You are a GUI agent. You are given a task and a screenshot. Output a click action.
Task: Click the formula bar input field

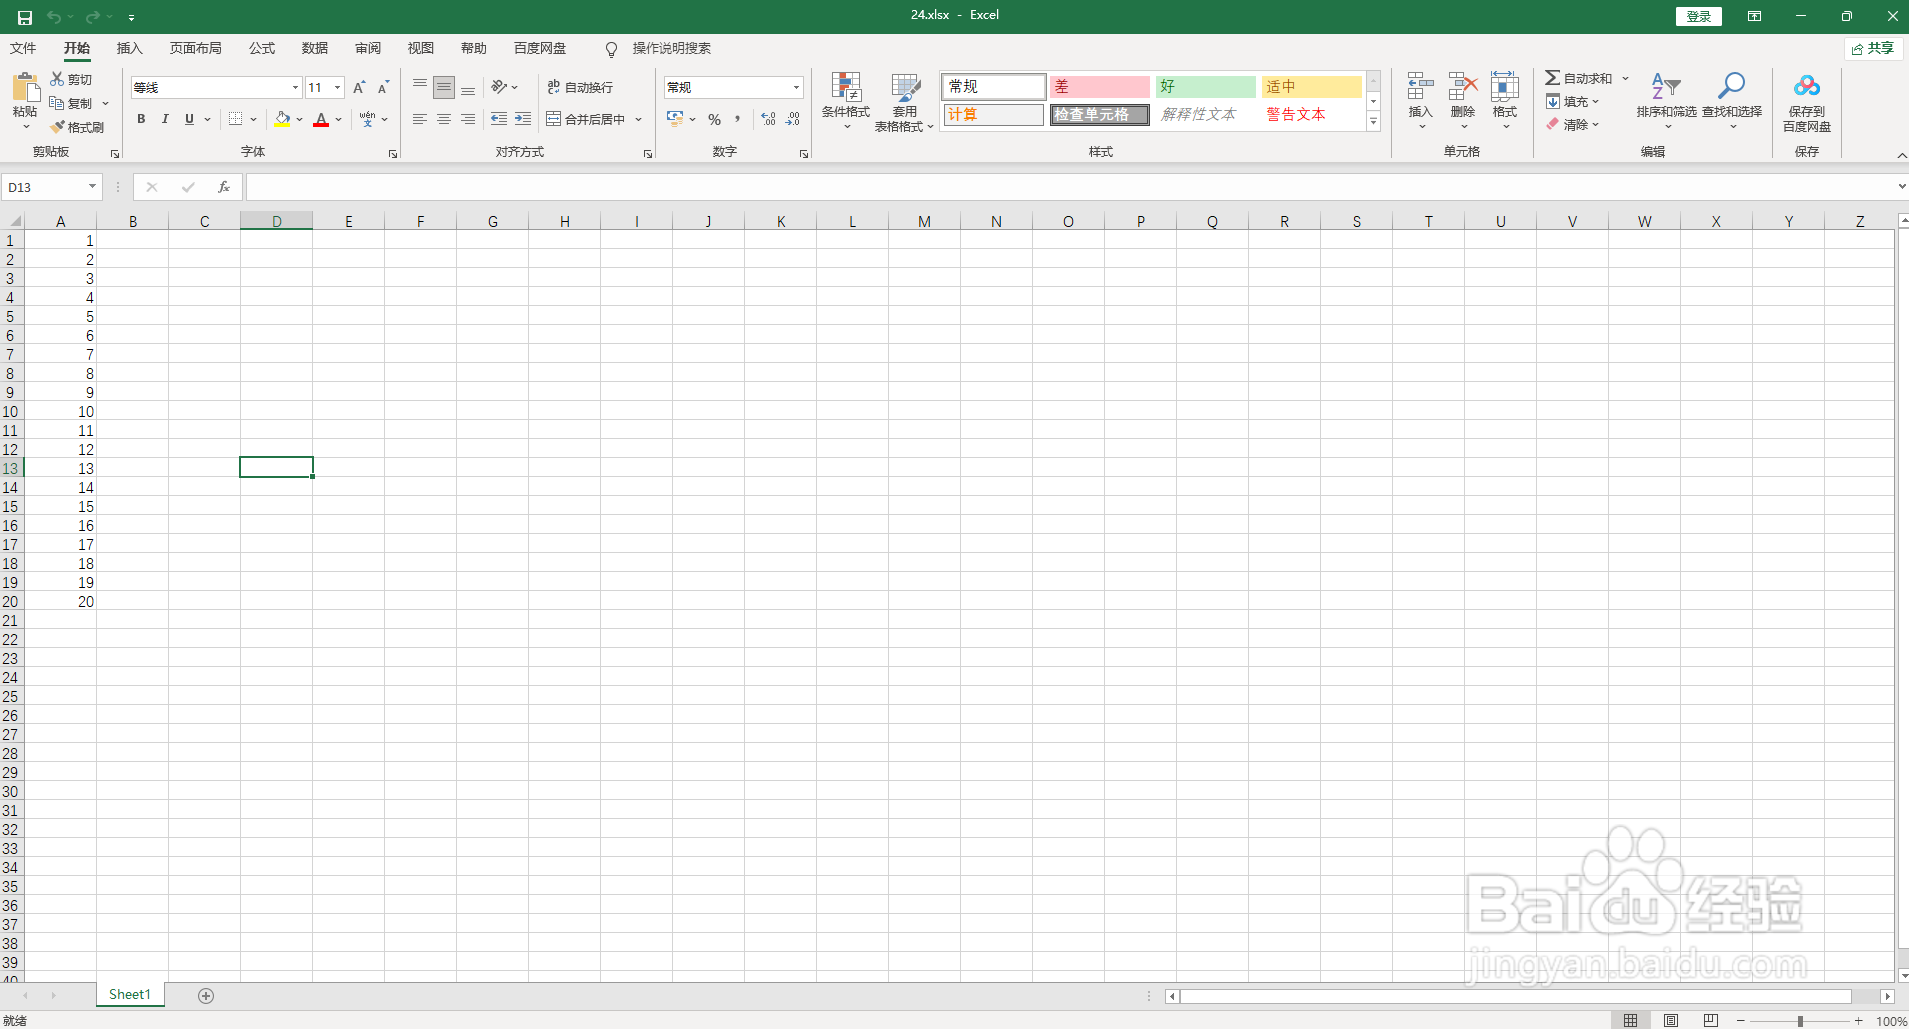1070,187
